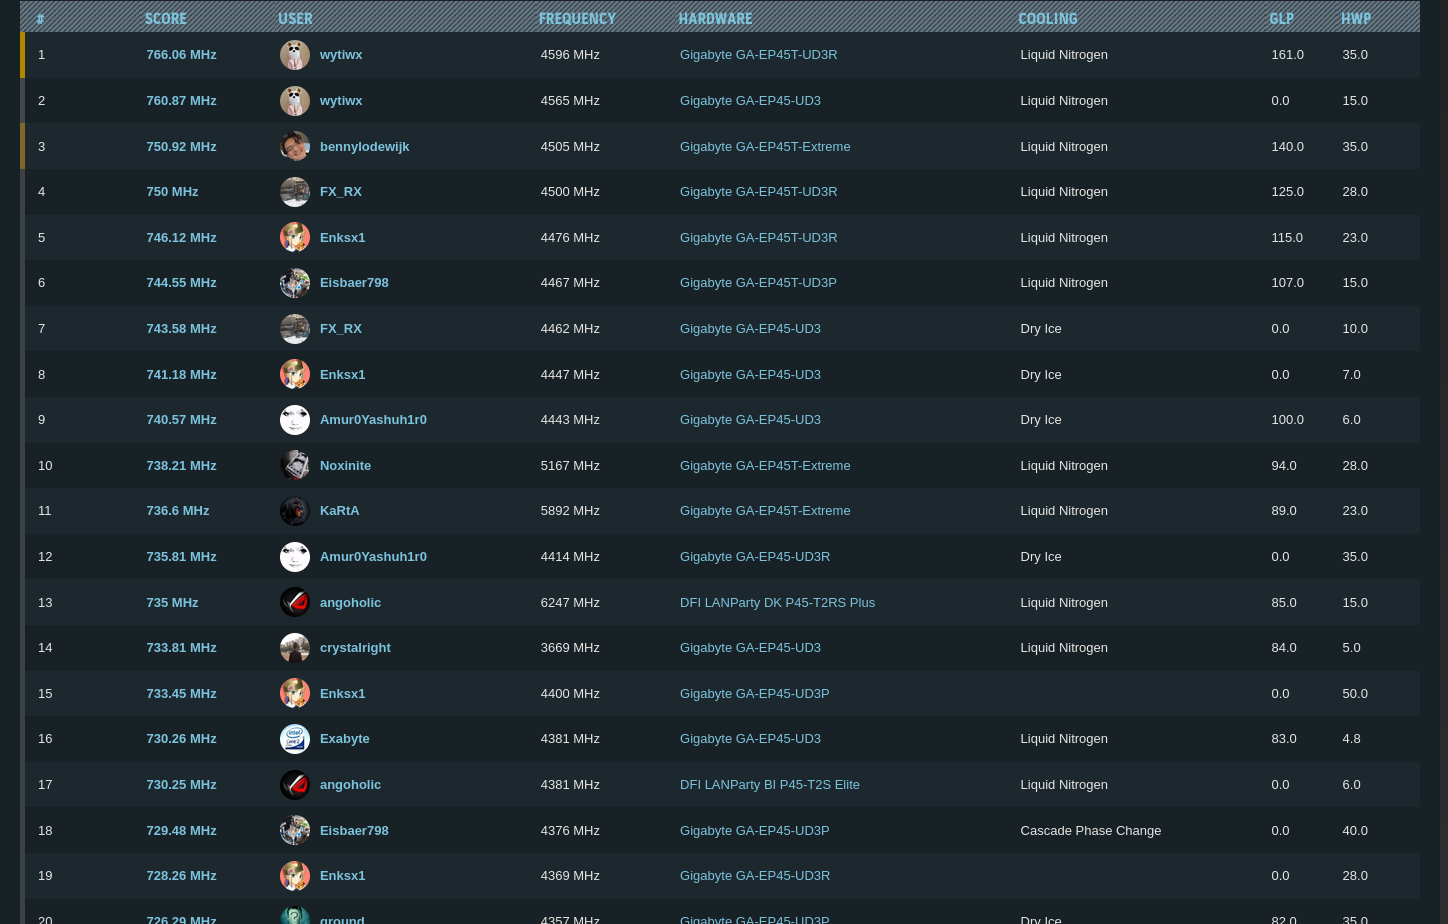Sort by the FREQUENCY column header
The image size is (1448, 924).
click(577, 19)
